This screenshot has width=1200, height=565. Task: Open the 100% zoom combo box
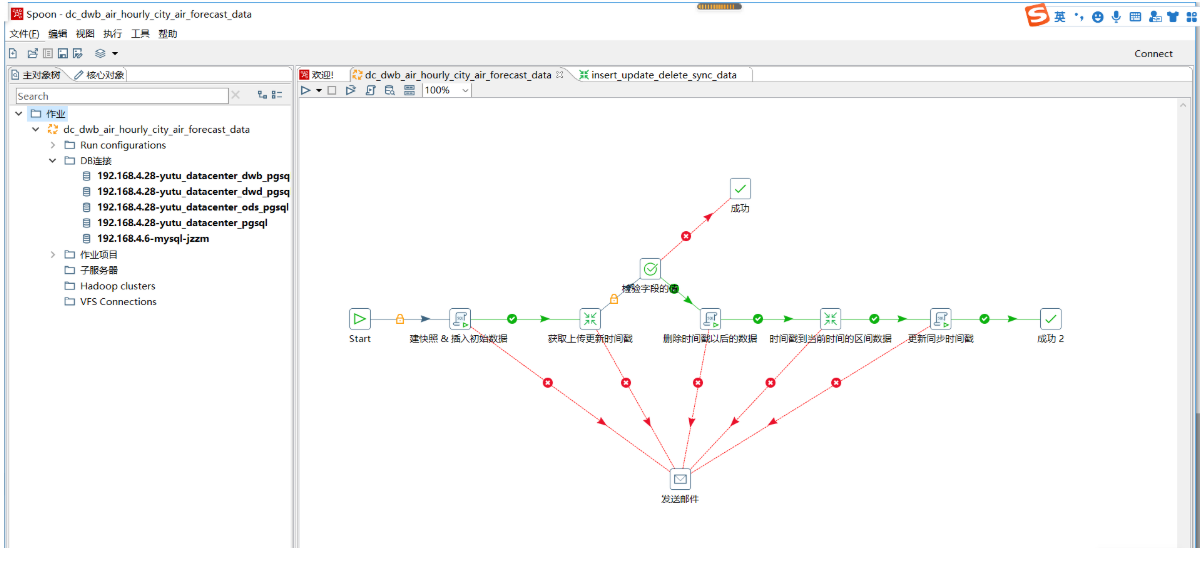click(446, 90)
